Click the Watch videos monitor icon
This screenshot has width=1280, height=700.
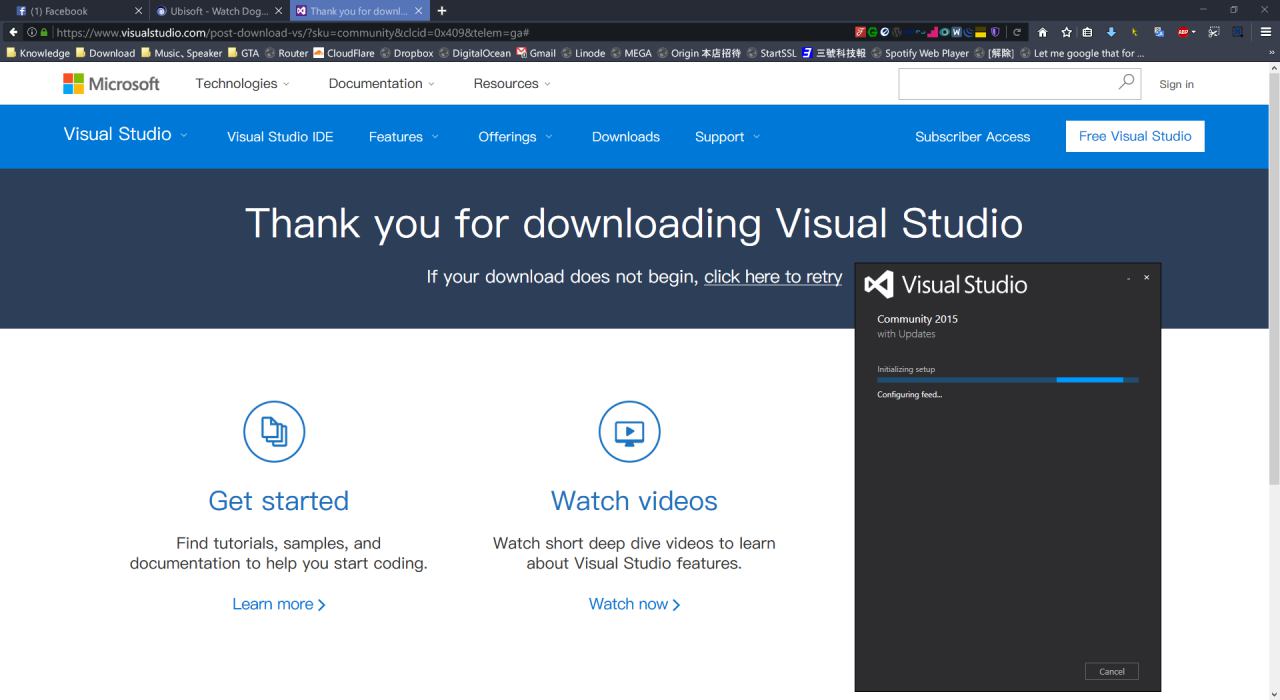pos(630,432)
